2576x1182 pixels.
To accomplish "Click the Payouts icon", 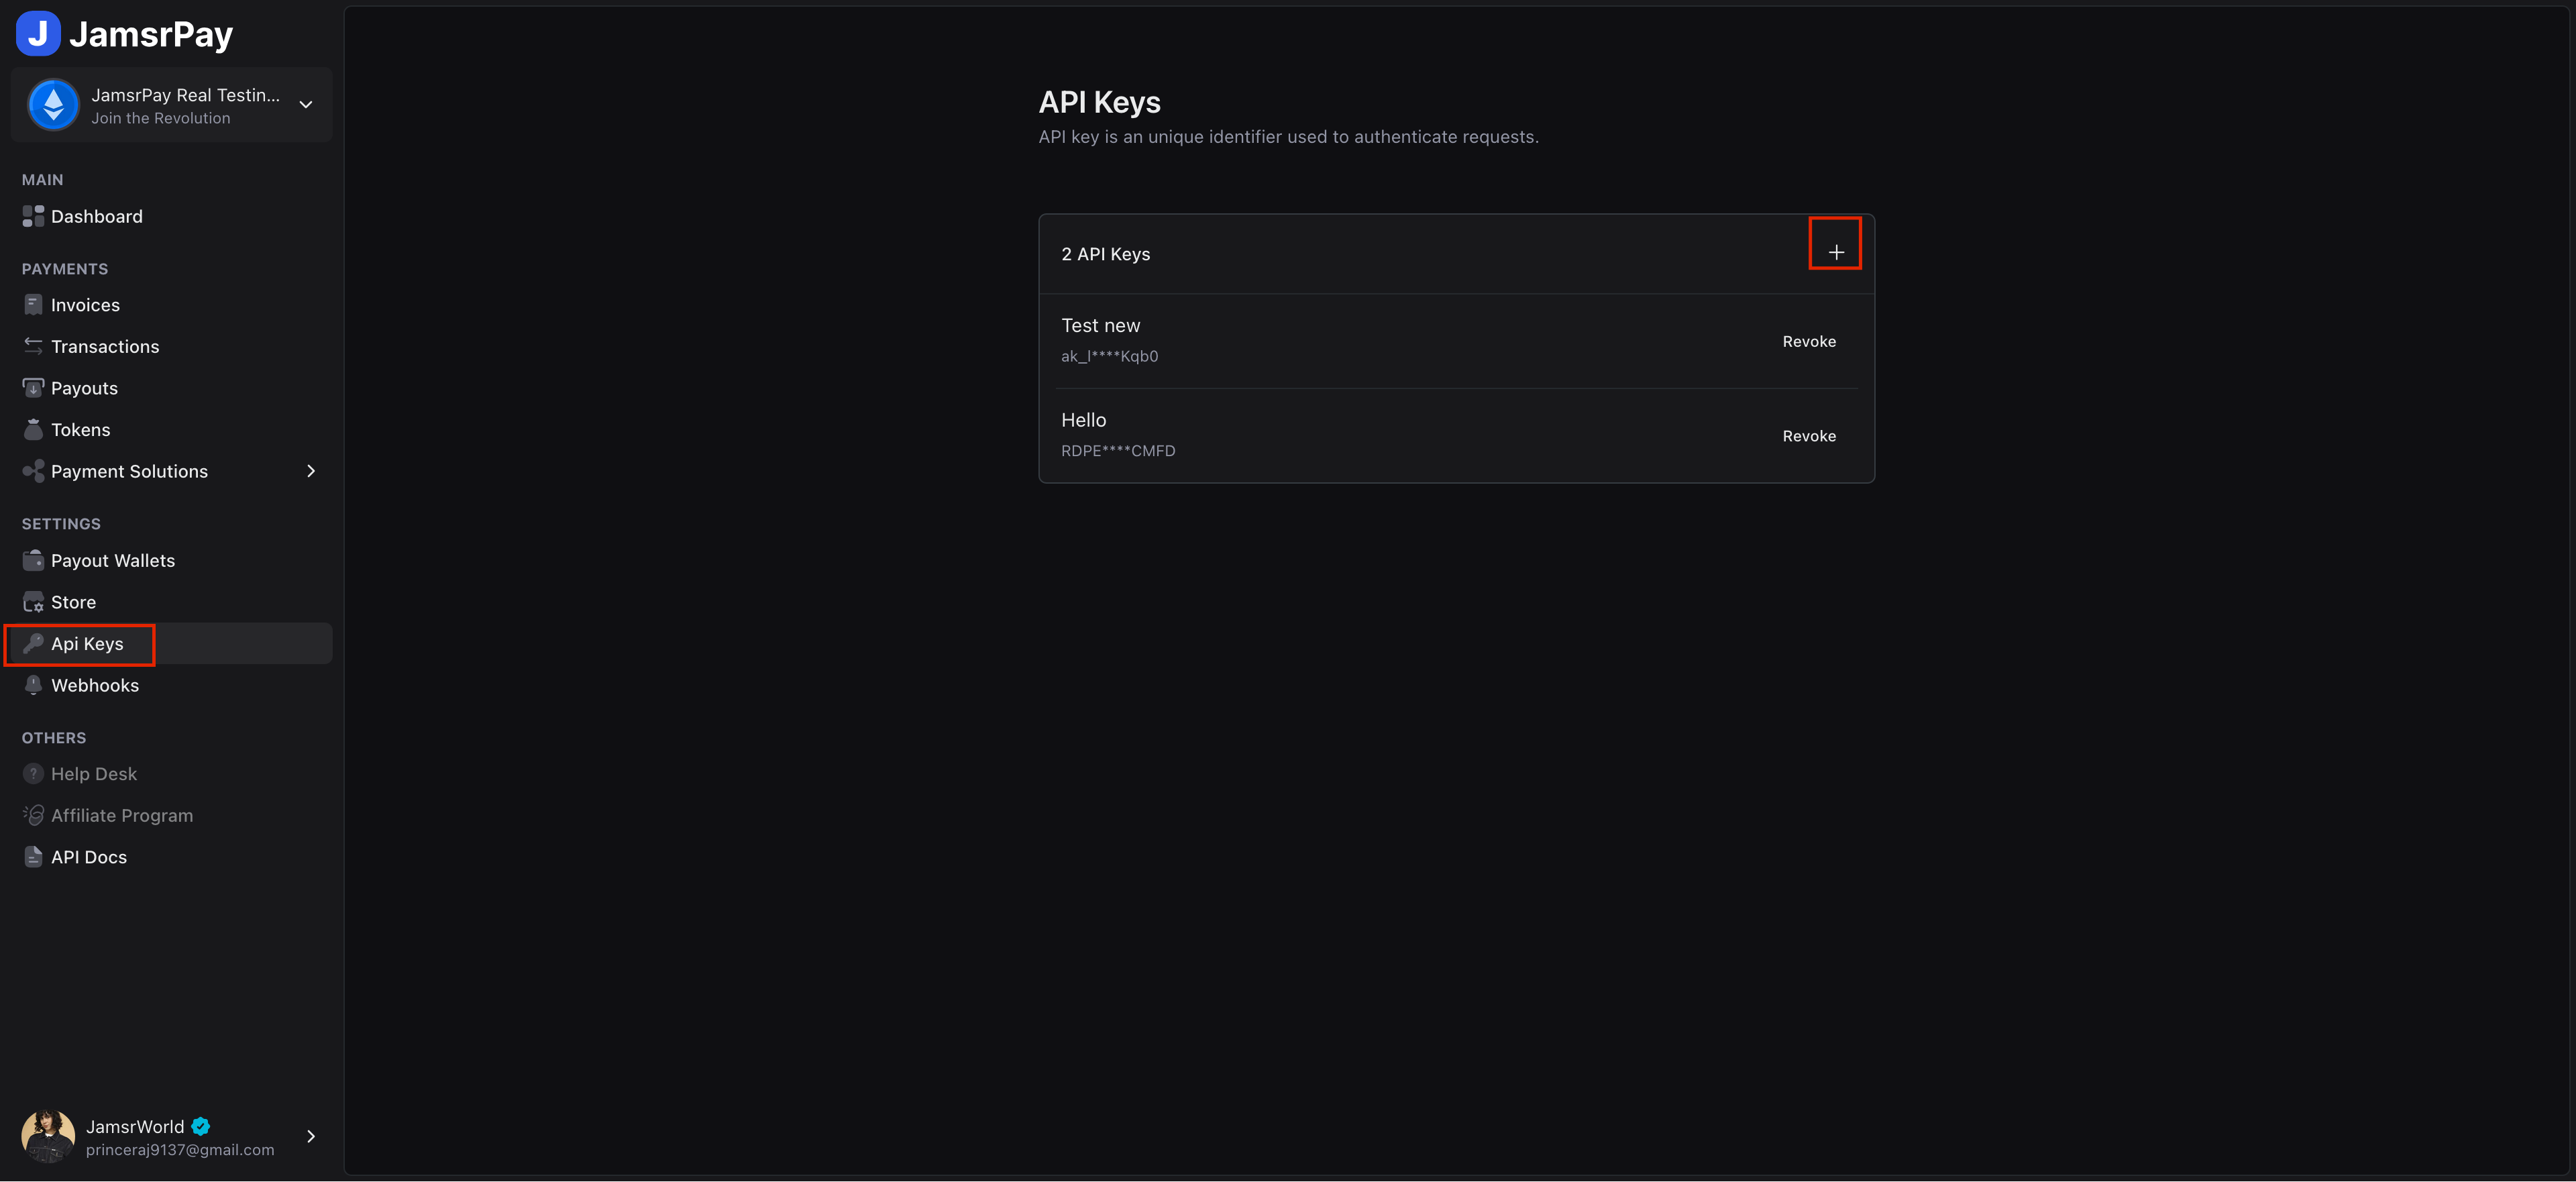I will 33,388.
